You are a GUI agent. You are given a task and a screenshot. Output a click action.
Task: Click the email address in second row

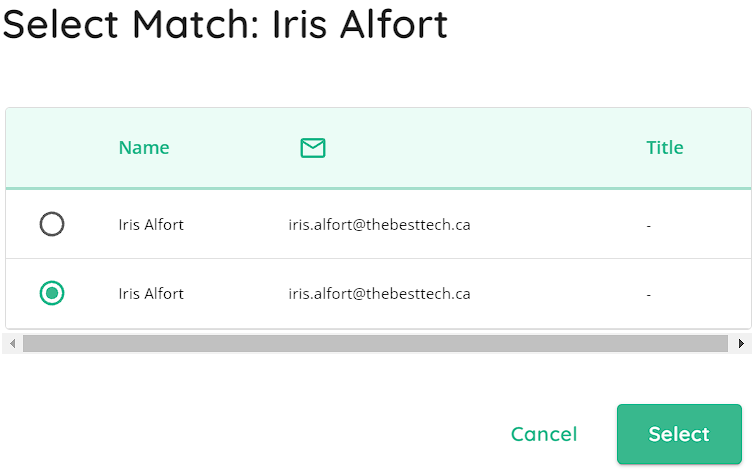(379, 293)
